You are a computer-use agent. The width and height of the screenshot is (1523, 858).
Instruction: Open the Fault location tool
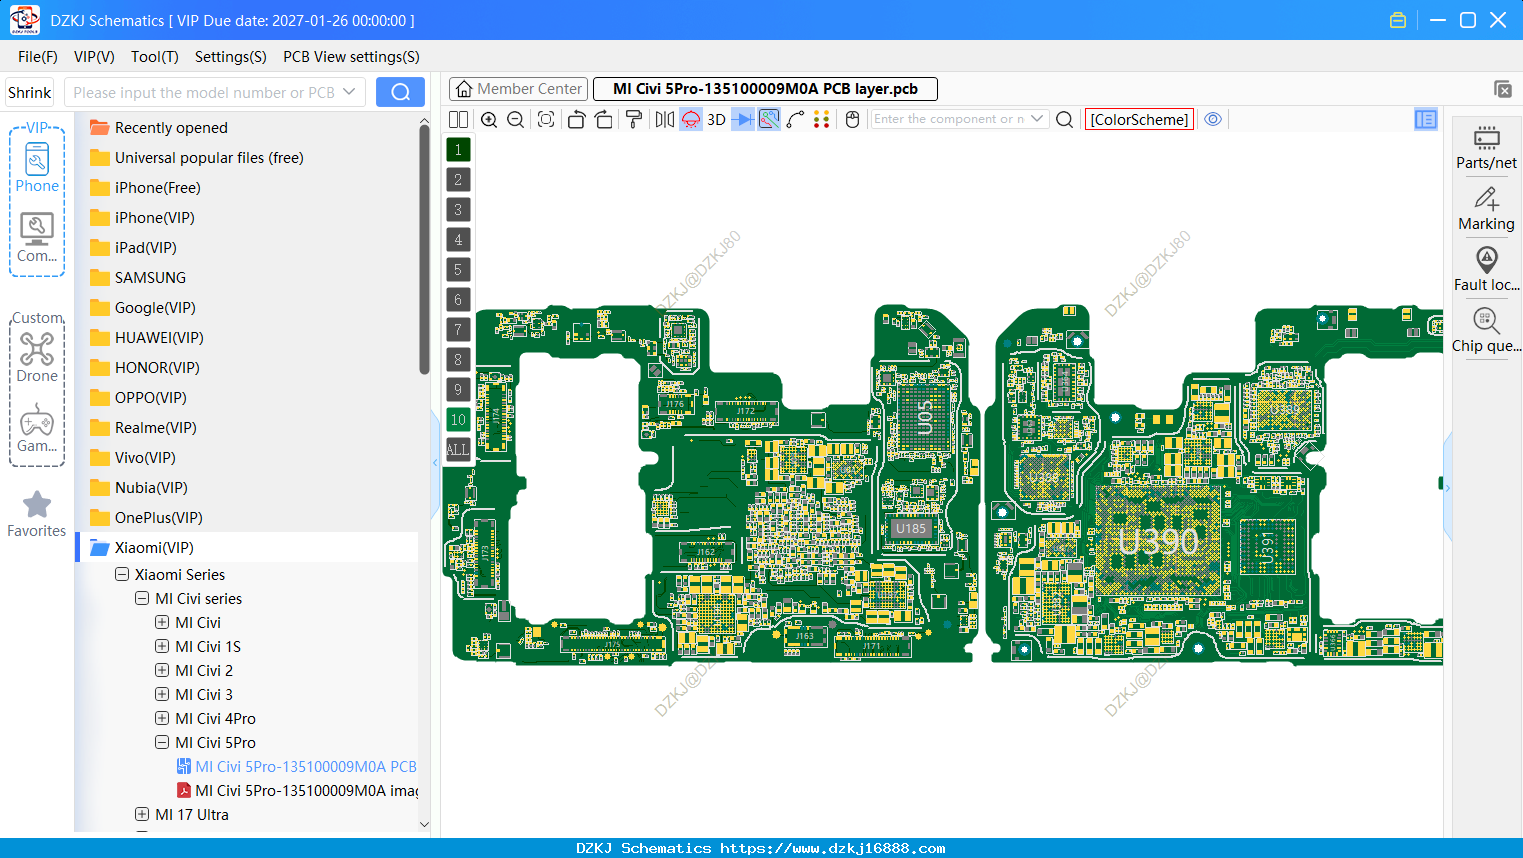[1486, 270]
